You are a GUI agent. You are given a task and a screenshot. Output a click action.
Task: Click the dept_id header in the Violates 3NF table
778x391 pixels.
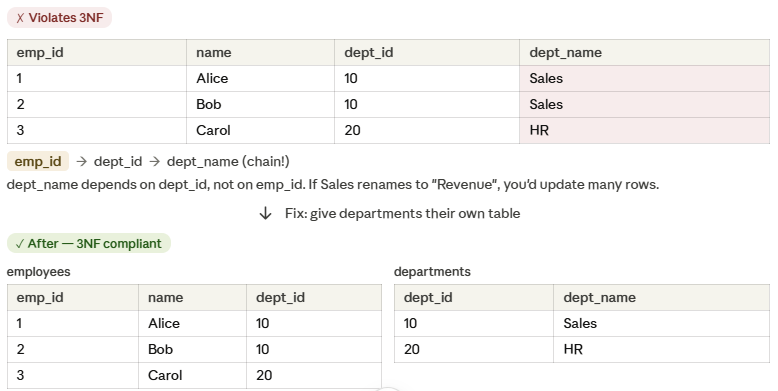point(427,53)
